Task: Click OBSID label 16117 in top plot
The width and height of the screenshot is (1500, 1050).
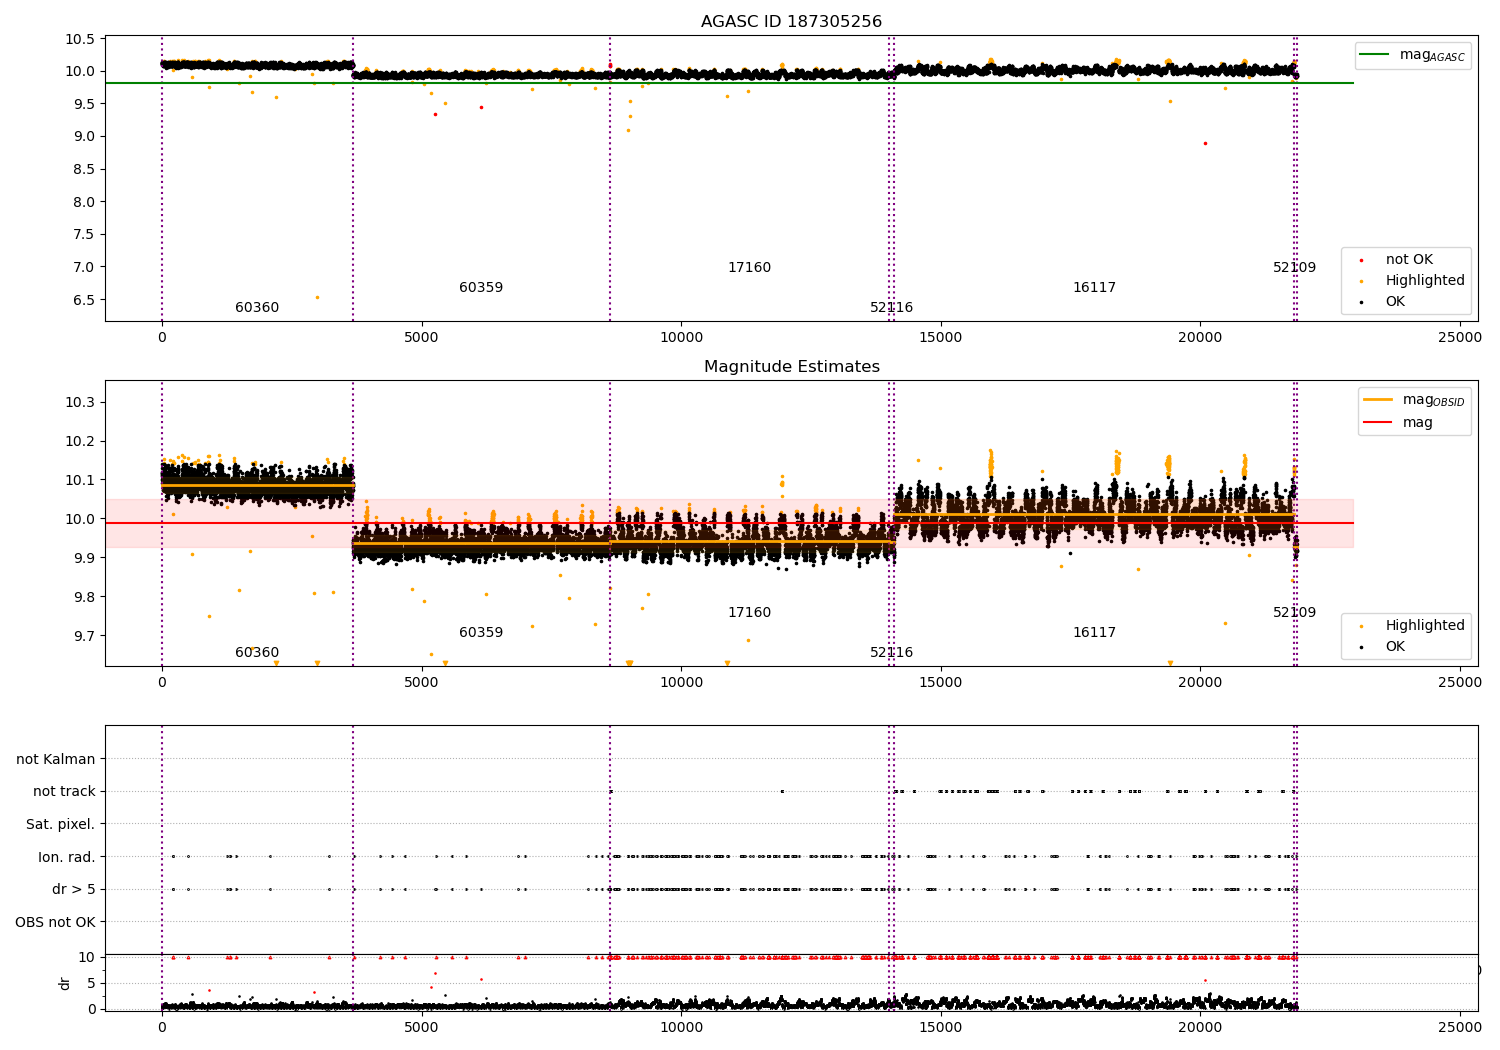Action: [1094, 288]
